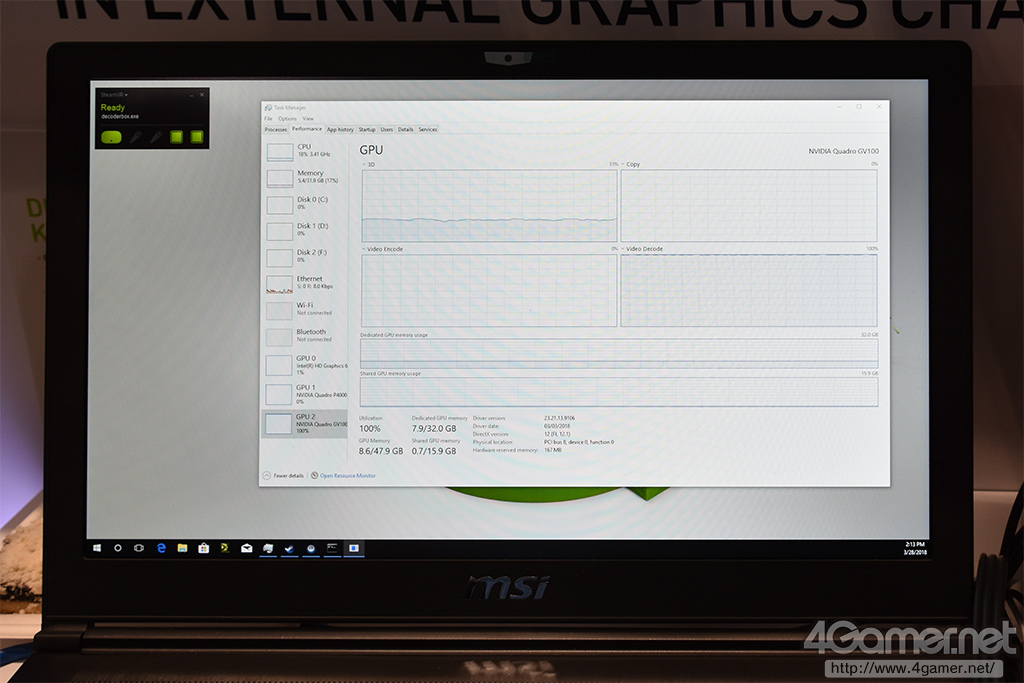This screenshot has width=1024, height=683.
Task: Select GPU 0 Intel HD Graphics
Action: point(305,364)
